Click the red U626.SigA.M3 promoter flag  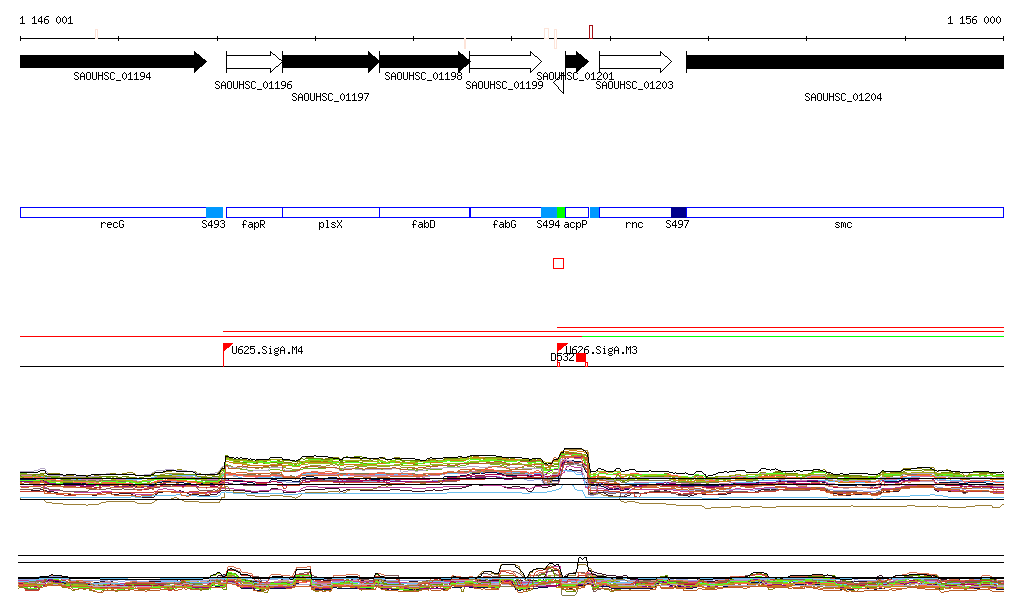561,347
